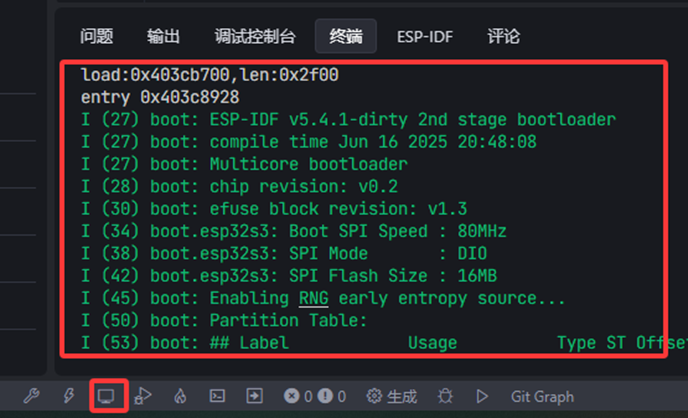688x418 pixels.
Task: Click the lightning flash device icon
Action: tap(69, 396)
